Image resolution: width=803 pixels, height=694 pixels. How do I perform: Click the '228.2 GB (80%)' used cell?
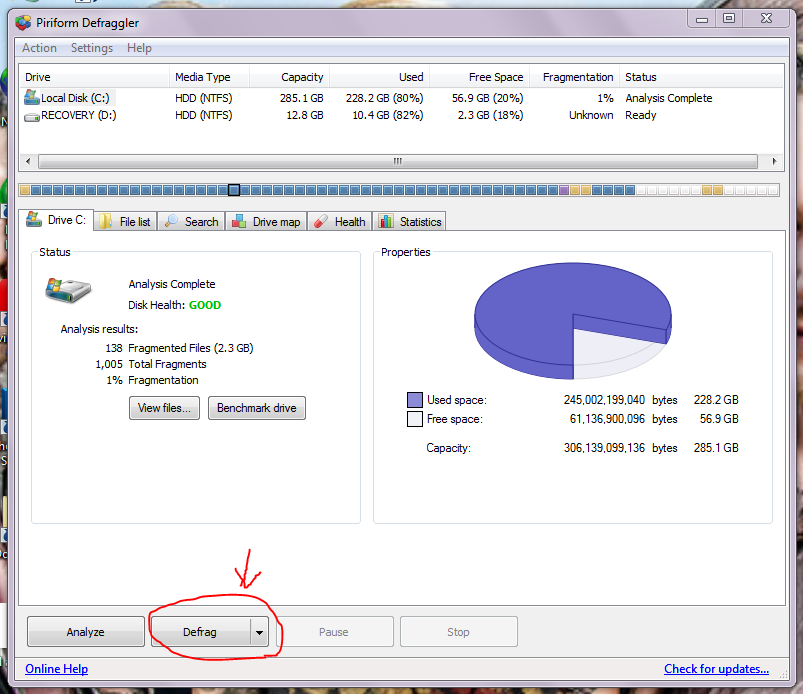[385, 98]
